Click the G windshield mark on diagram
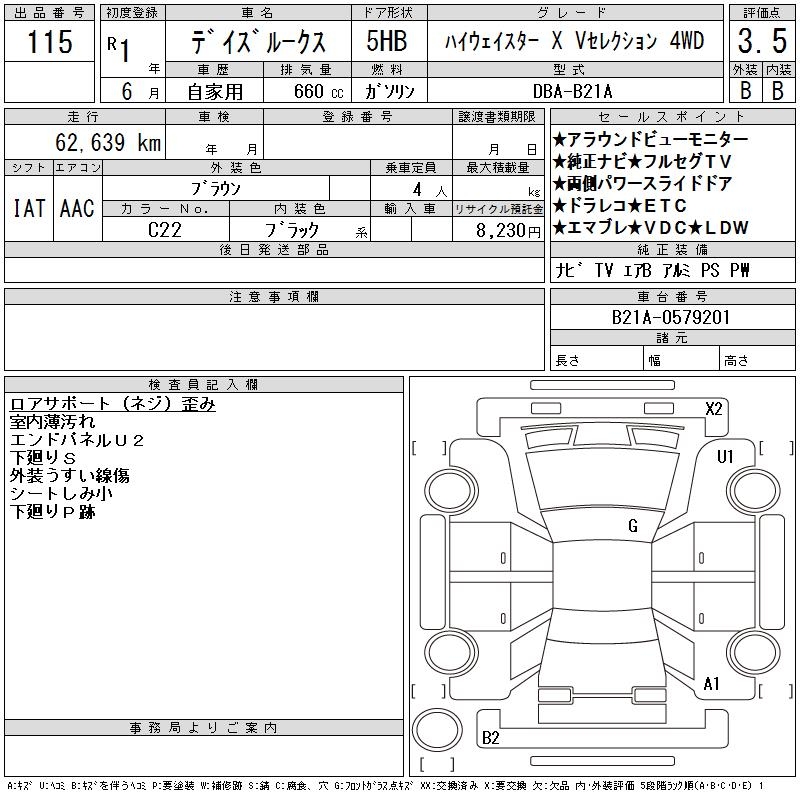800x800 pixels. point(633,526)
